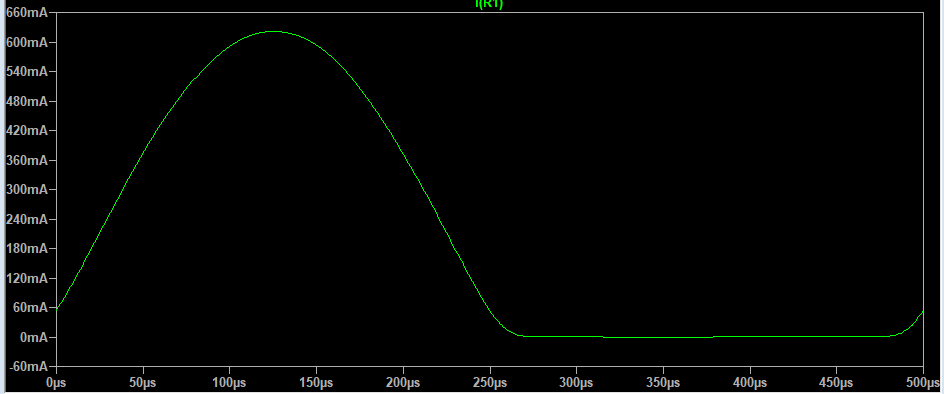This screenshot has width=944, height=394.
Task: Click the 180mA y-axis tick label
Action: pos(26,249)
